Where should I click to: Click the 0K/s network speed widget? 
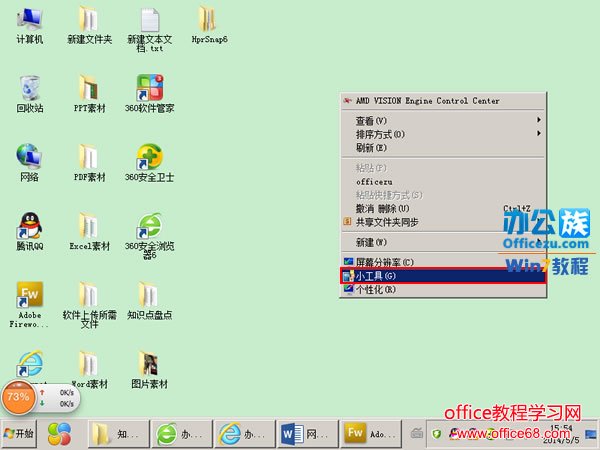click(59, 398)
